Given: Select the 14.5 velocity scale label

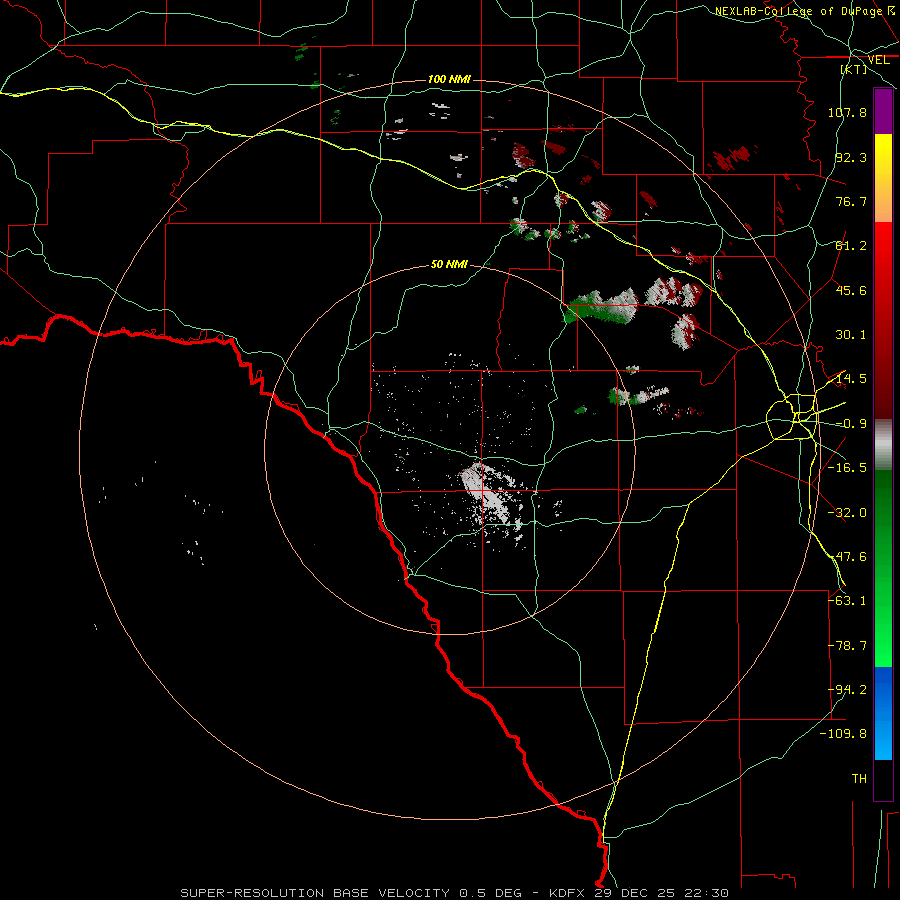Looking at the screenshot, I should pyautogui.click(x=851, y=379).
